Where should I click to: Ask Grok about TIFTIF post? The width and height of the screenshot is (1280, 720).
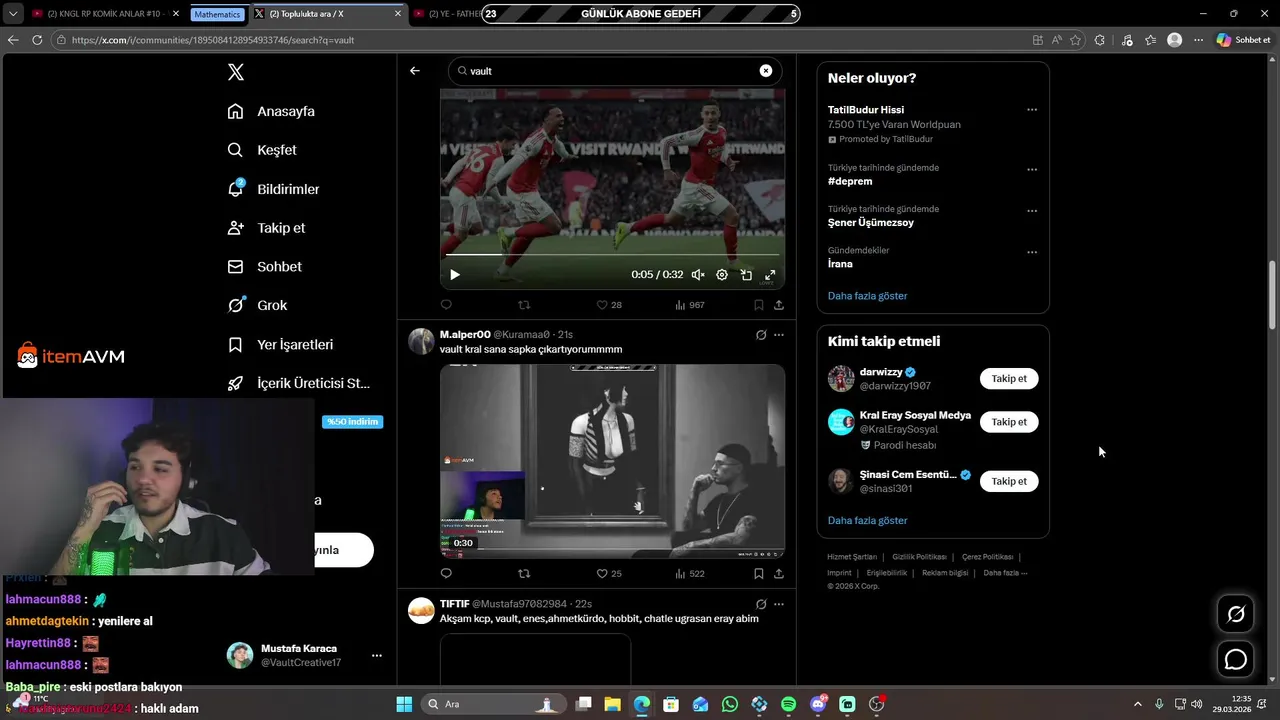(761, 604)
